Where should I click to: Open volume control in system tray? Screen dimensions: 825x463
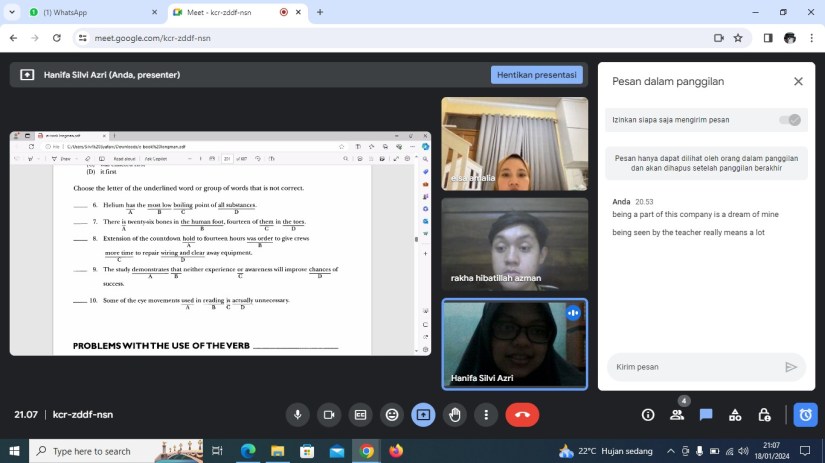click(743, 451)
